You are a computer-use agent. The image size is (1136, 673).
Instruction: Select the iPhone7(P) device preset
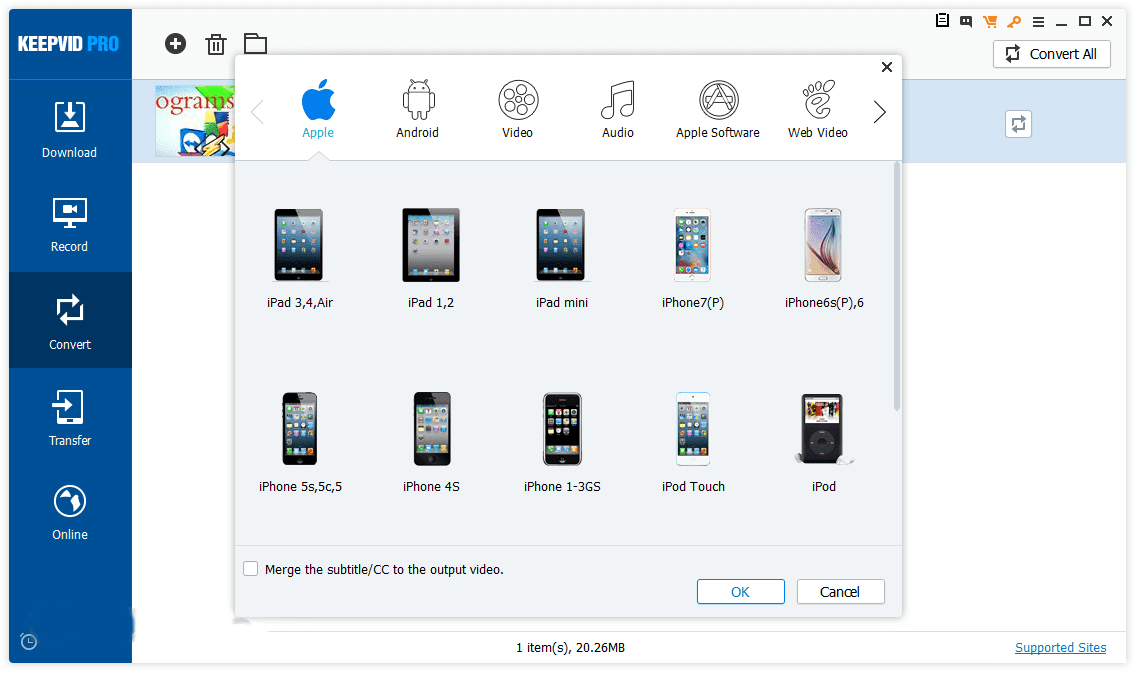693,259
